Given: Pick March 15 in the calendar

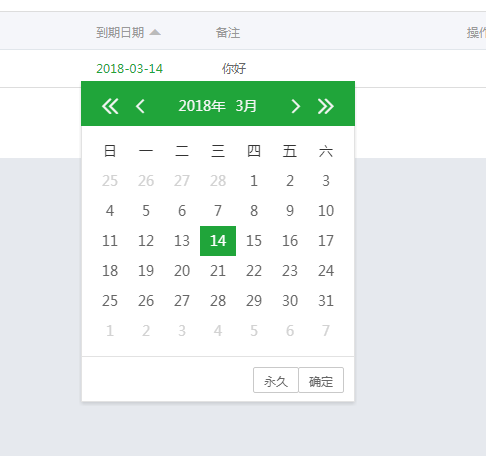Looking at the screenshot, I should (x=254, y=241).
